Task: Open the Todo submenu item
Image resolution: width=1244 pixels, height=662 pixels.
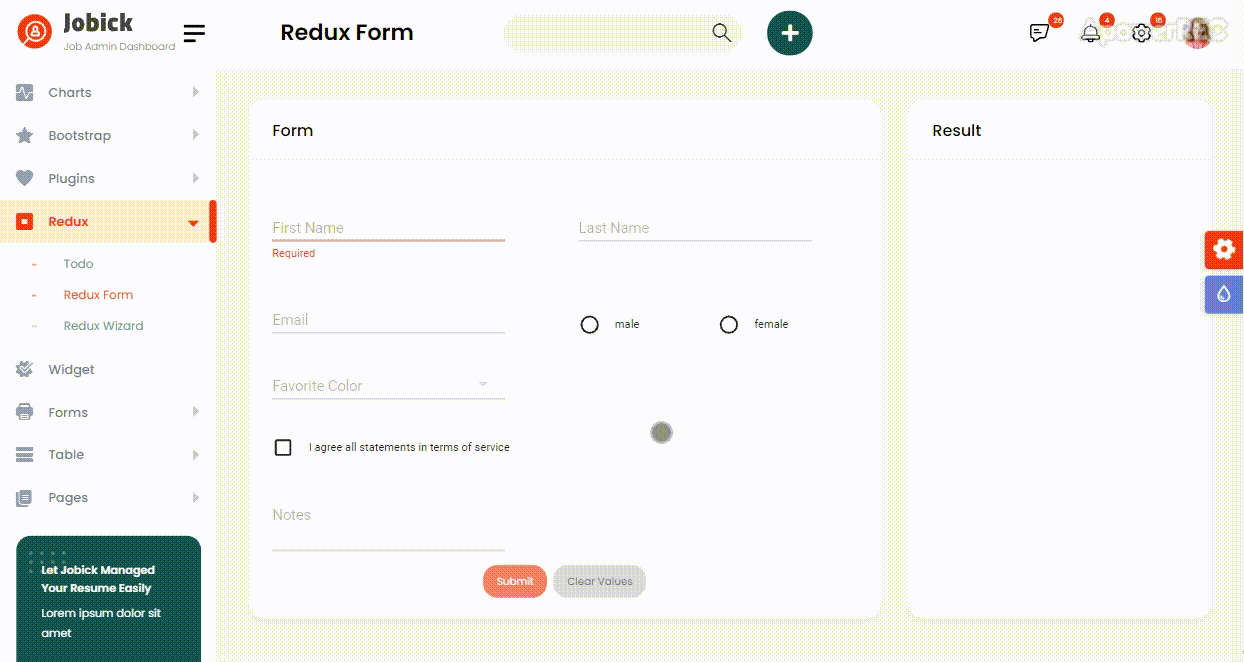Action: point(78,264)
